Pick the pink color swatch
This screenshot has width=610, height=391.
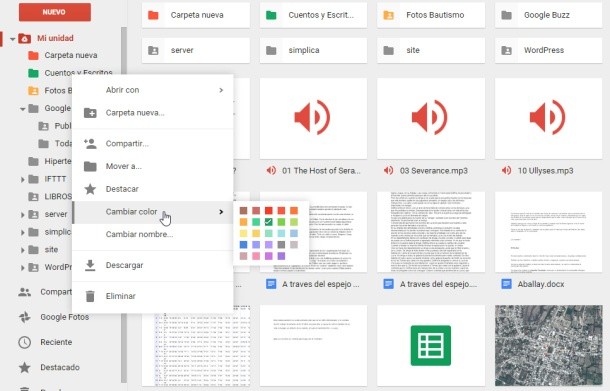256,256
